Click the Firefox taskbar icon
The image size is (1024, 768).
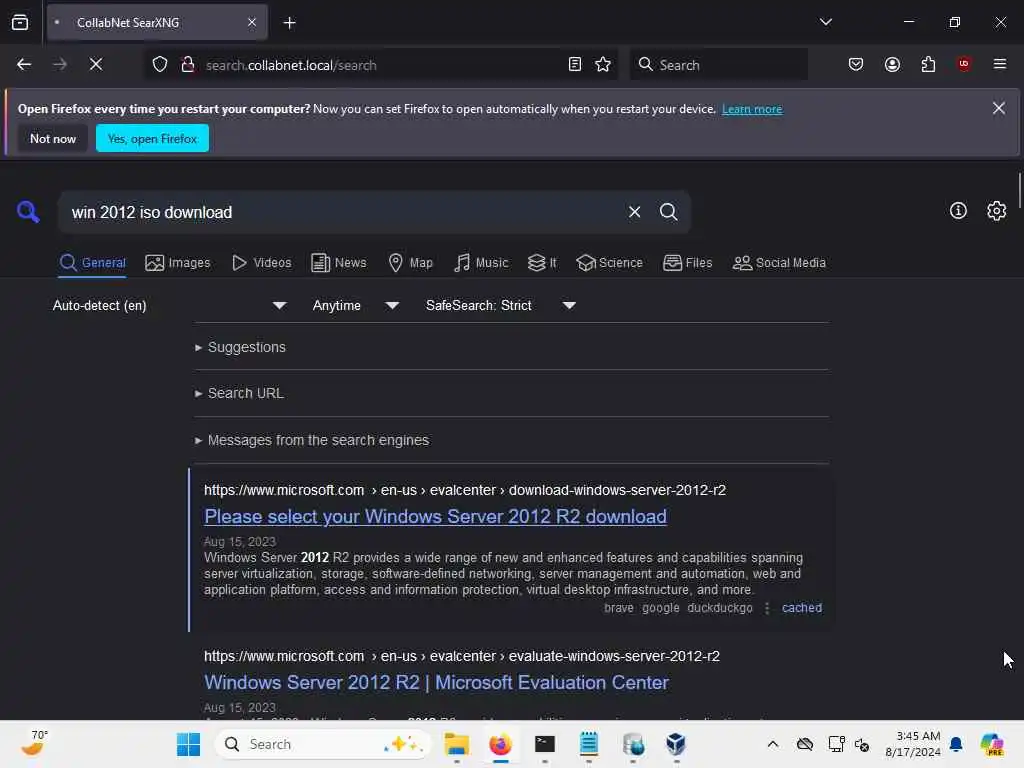coord(500,744)
